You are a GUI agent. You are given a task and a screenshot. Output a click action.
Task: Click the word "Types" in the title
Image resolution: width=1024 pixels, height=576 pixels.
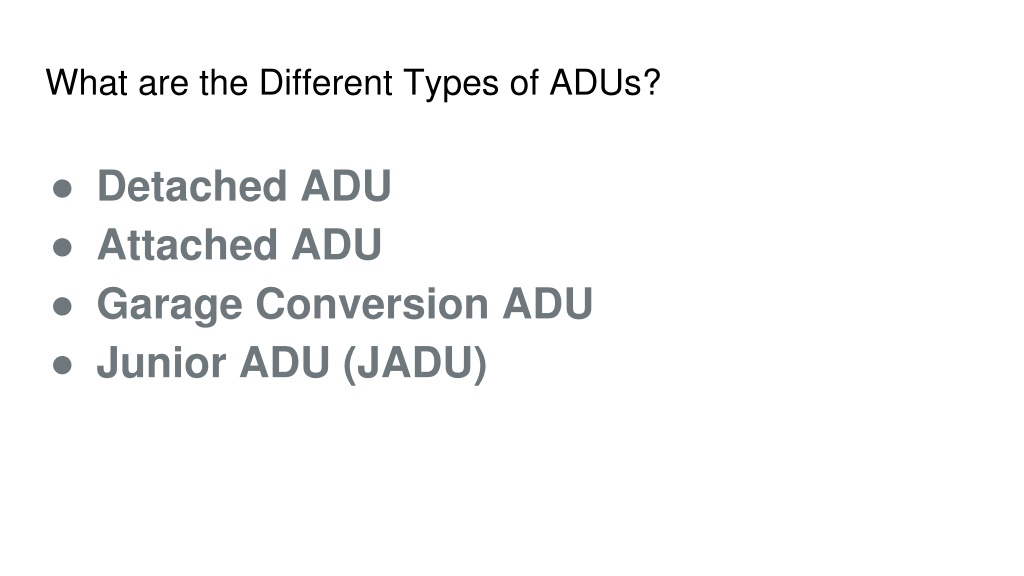tap(451, 85)
